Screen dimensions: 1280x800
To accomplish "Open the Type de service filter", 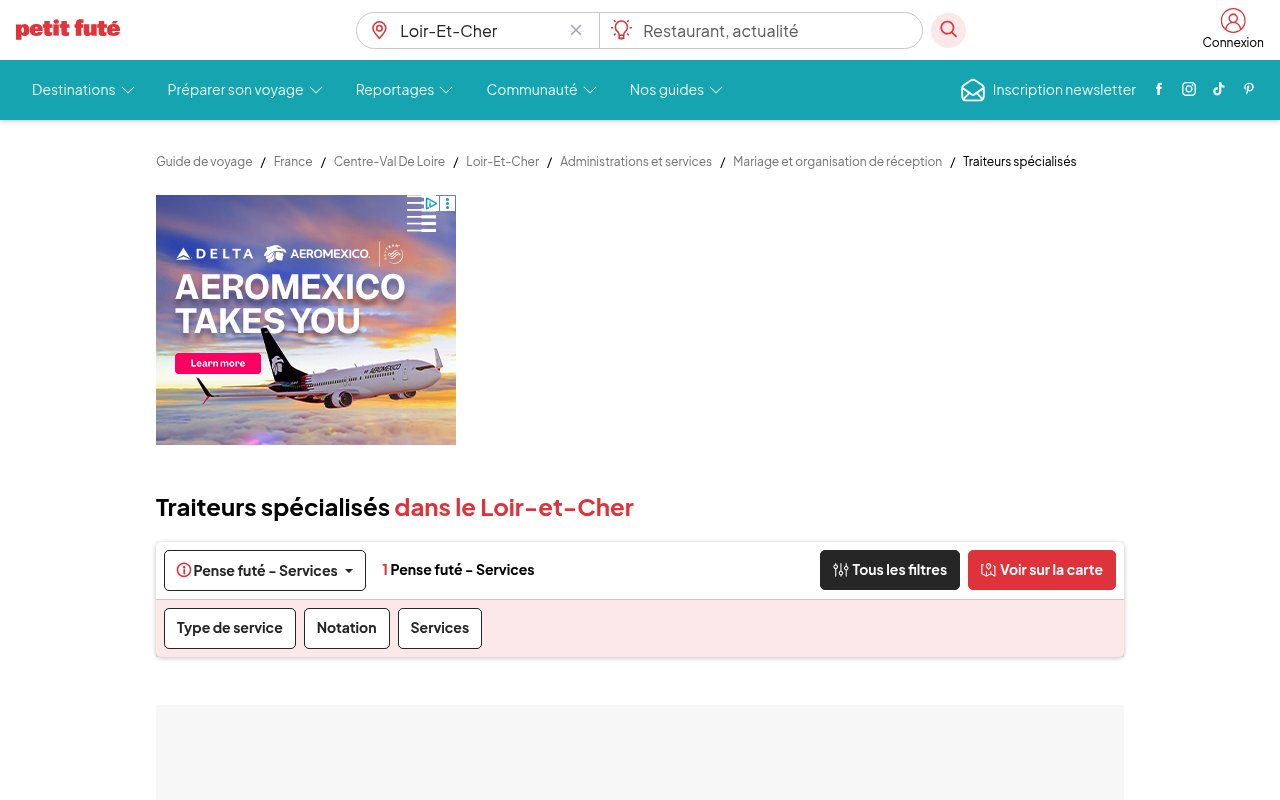I will pyautogui.click(x=230, y=628).
